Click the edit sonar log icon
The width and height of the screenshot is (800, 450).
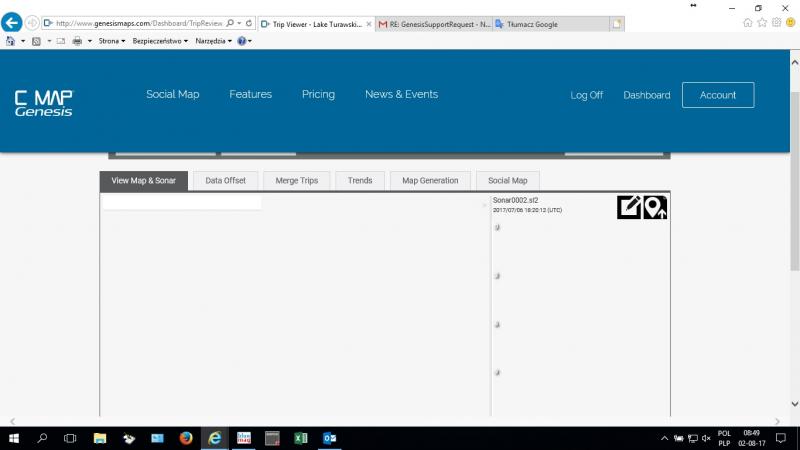coord(629,207)
